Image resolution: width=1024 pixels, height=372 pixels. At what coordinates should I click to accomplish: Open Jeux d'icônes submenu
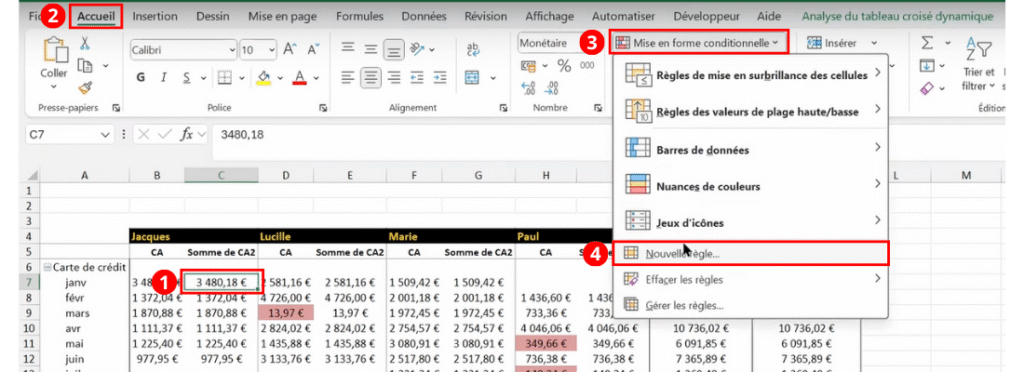pos(750,223)
